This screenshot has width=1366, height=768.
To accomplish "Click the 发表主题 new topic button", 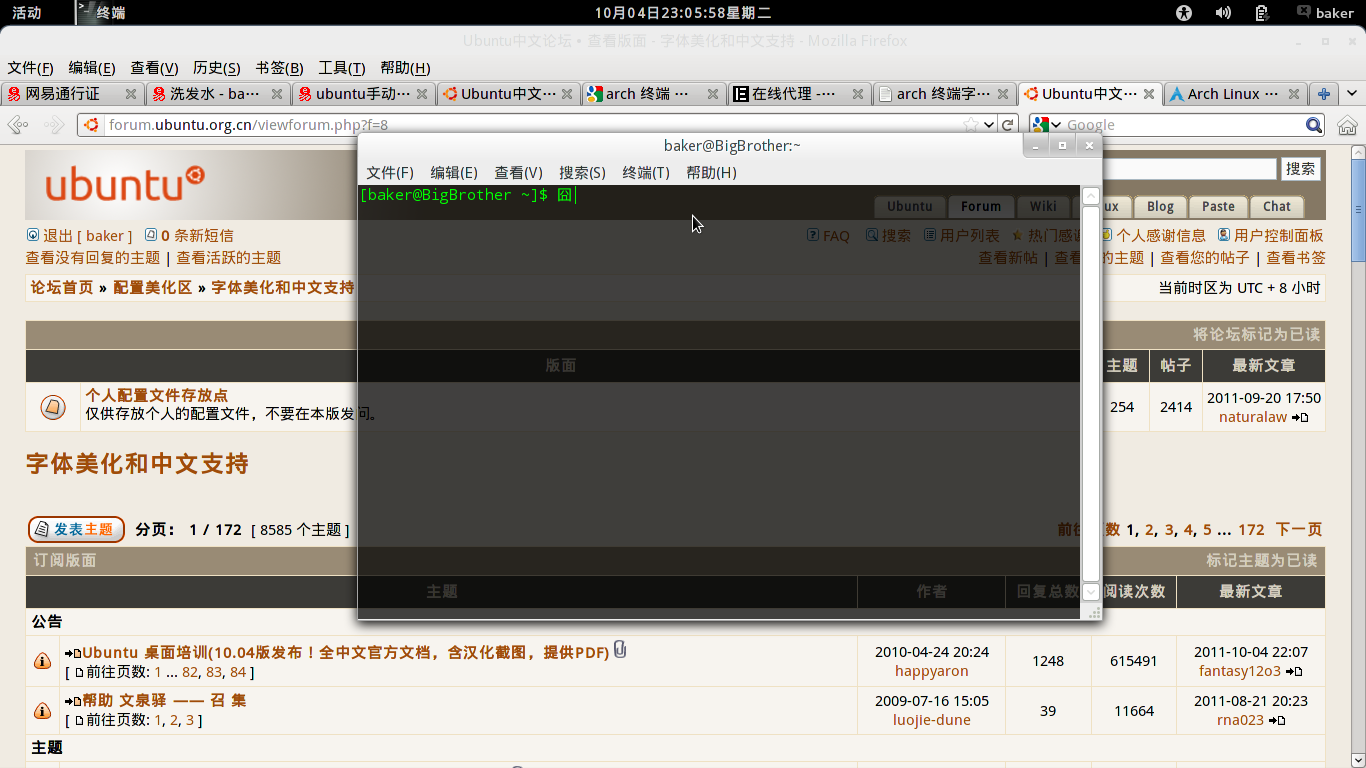I will (76, 529).
